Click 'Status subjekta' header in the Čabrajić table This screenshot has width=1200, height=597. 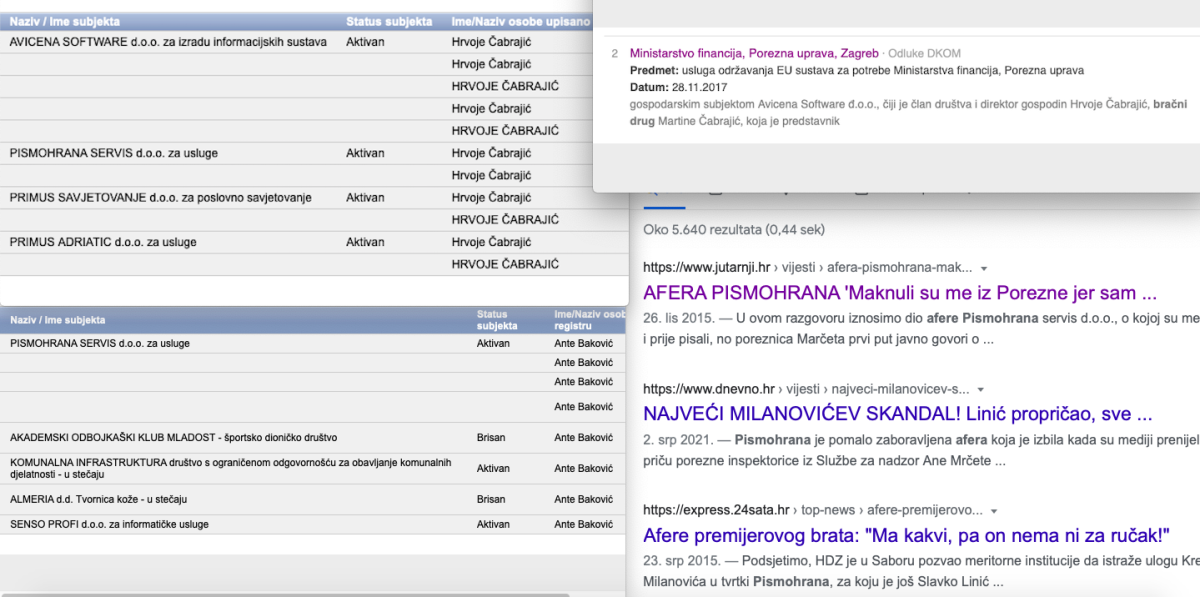tap(389, 21)
